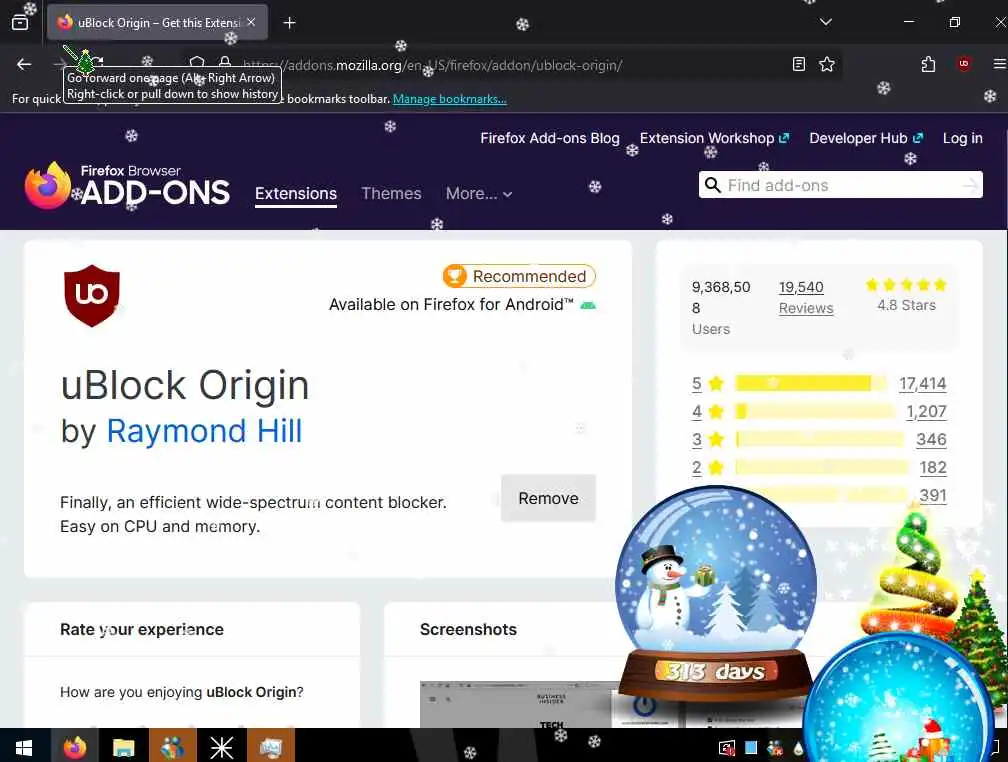Viewport: 1008px width, 762px height.
Task: Click the 2 star rating row number
Action: (697, 467)
